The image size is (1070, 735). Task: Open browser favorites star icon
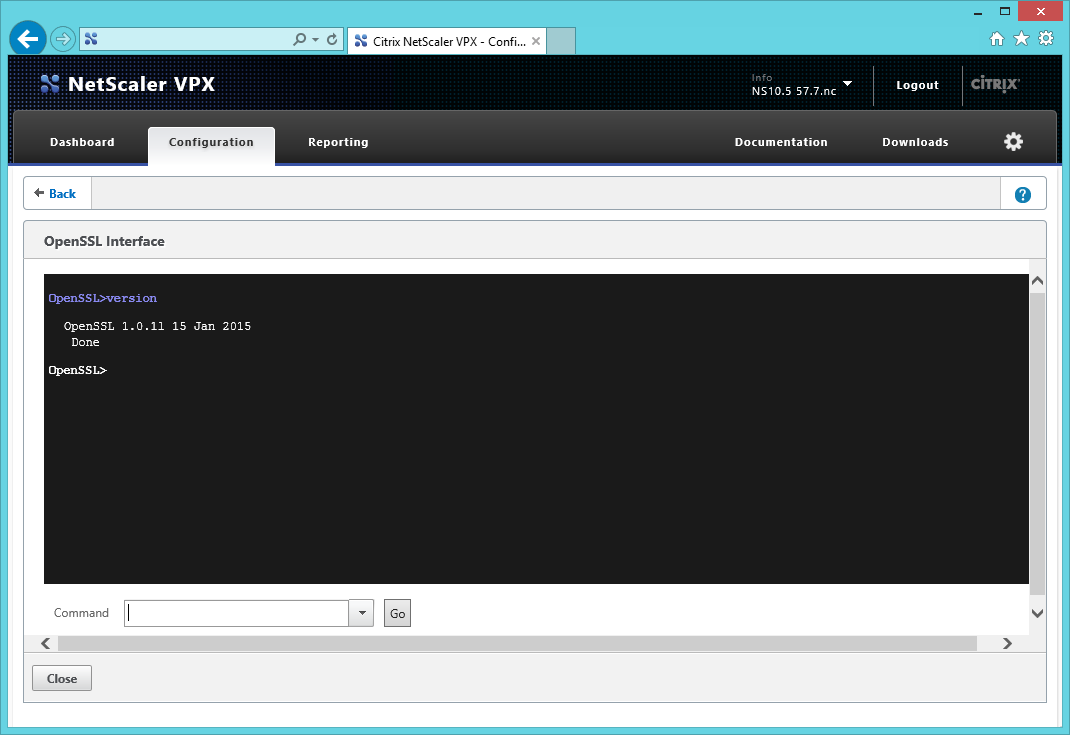pos(1022,38)
